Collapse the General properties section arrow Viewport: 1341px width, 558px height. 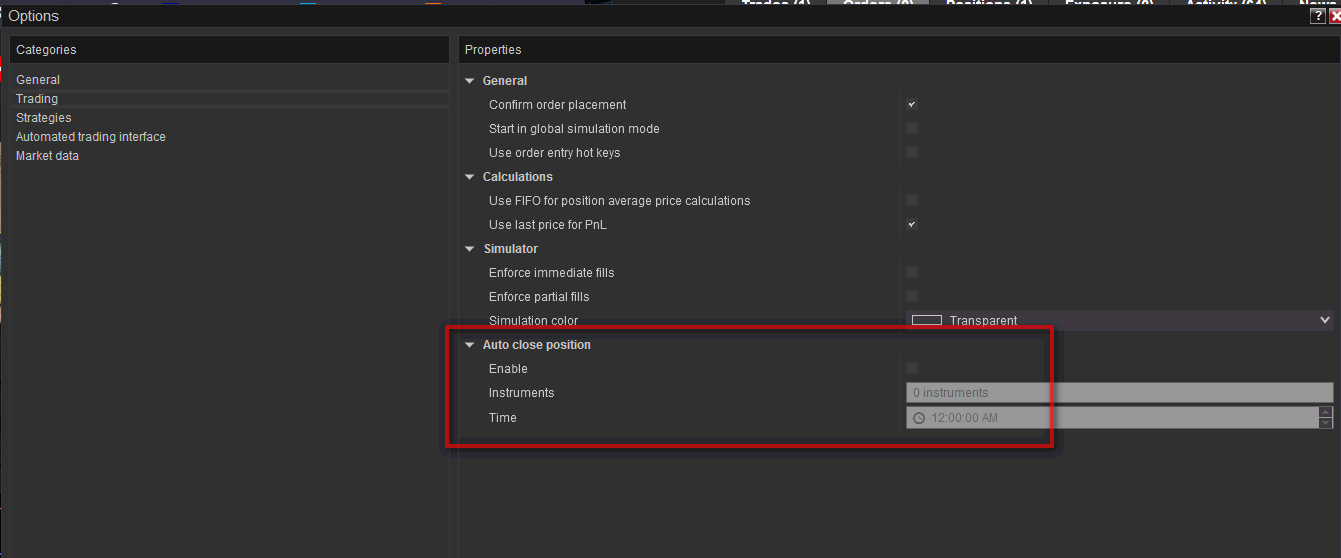pyautogui.click(x=470, y=81)
